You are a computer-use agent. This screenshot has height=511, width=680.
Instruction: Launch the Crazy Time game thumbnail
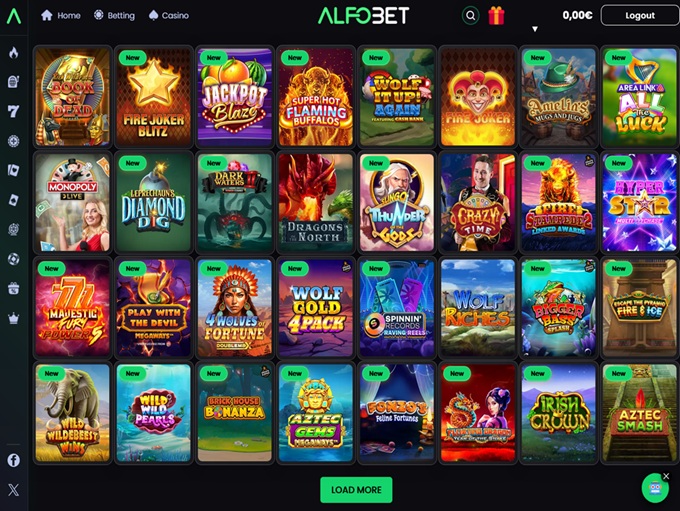(477, 202)
